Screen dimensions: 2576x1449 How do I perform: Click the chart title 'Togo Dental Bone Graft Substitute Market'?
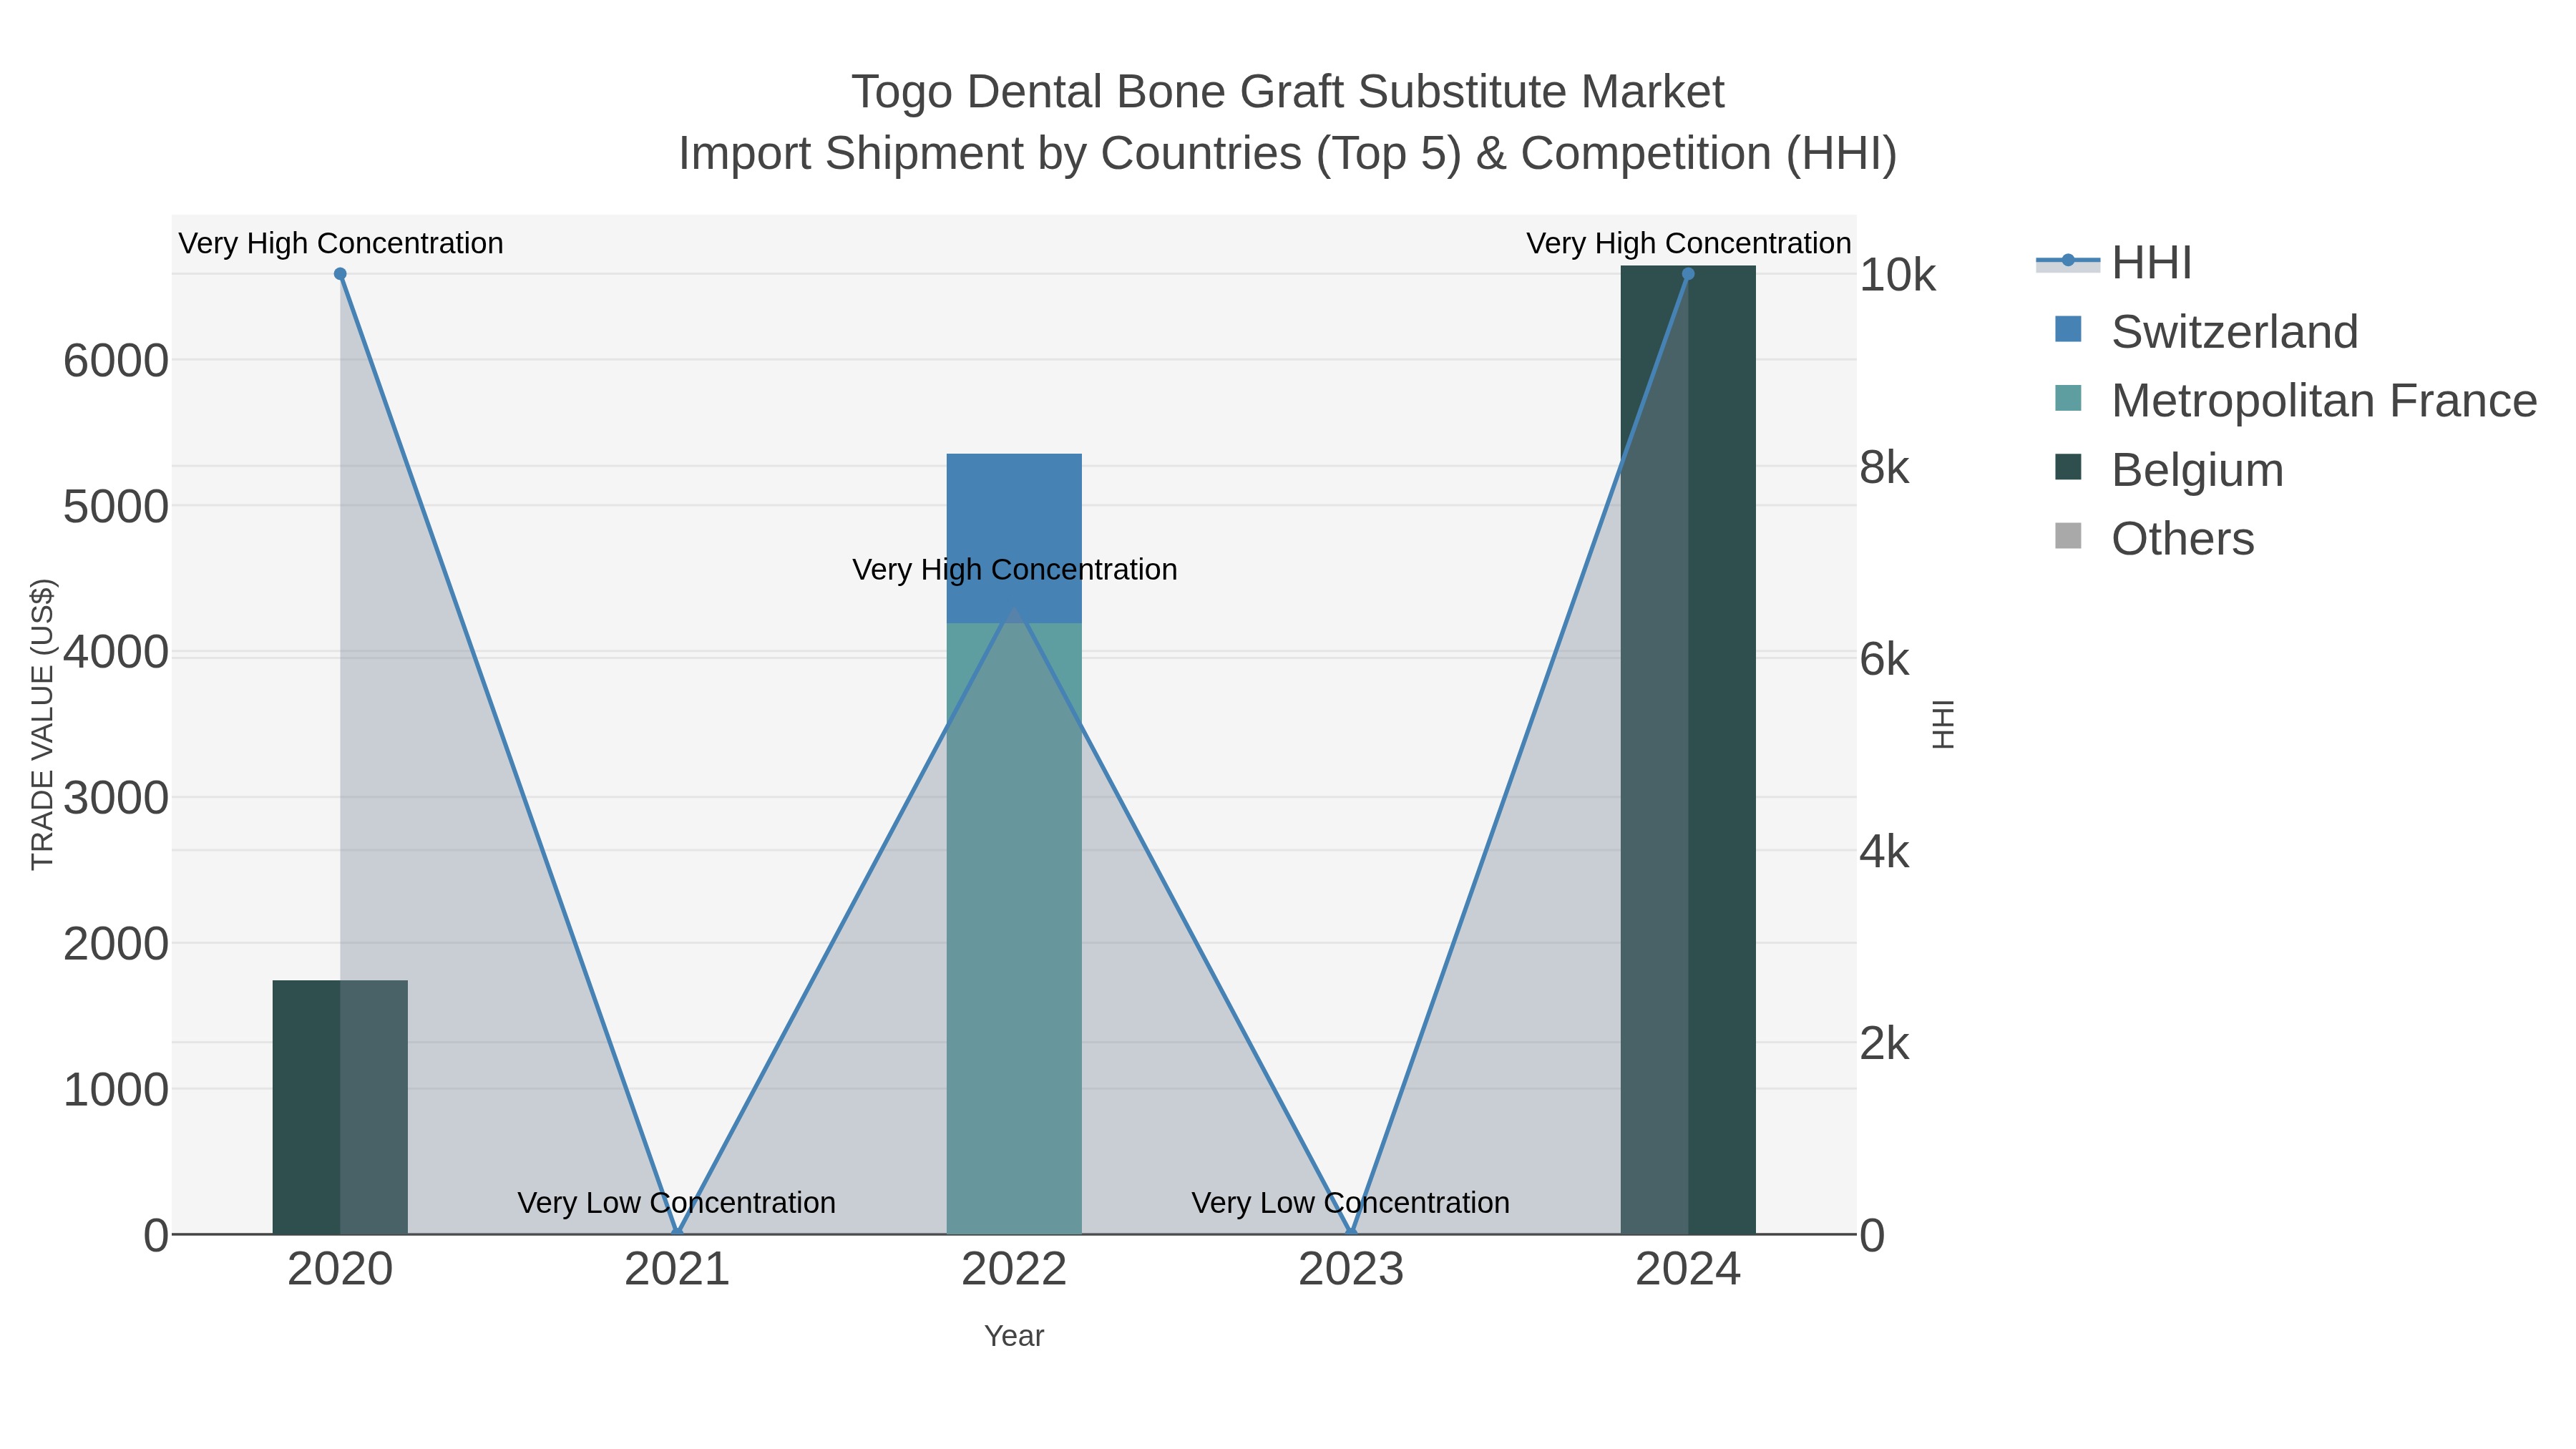click(x=1288, y=92)
